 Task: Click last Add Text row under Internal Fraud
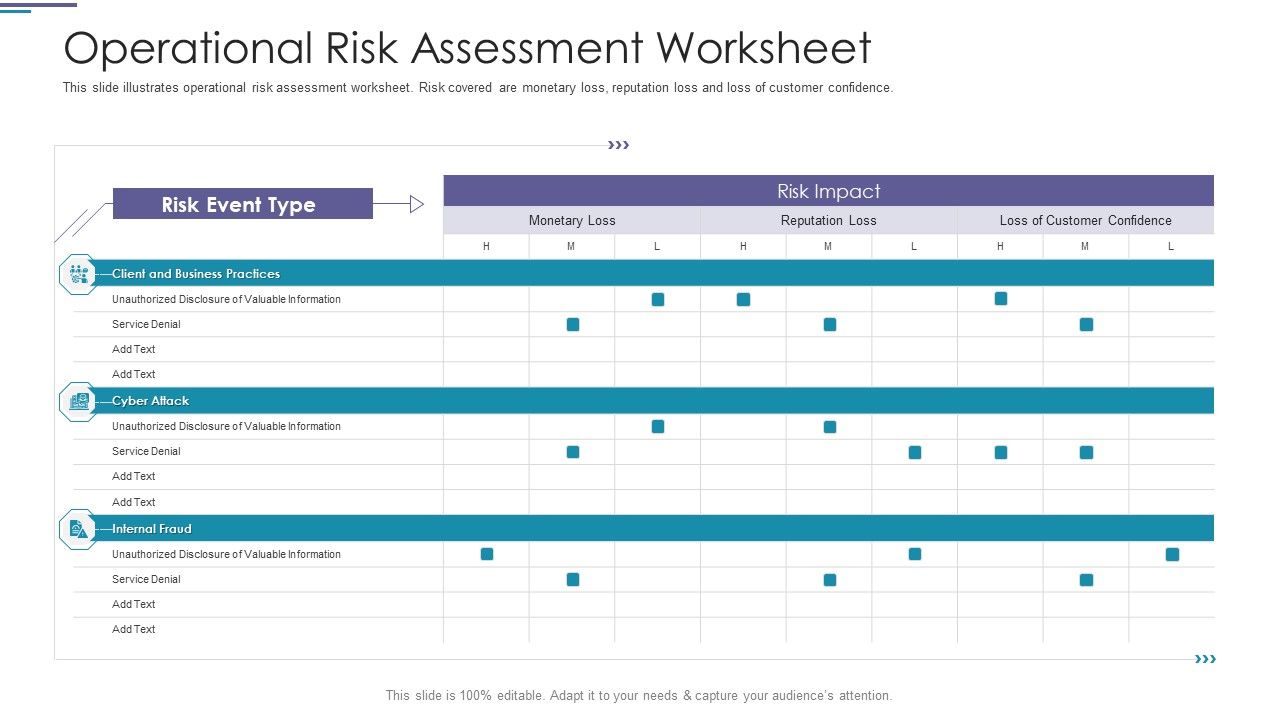[644, 630]
